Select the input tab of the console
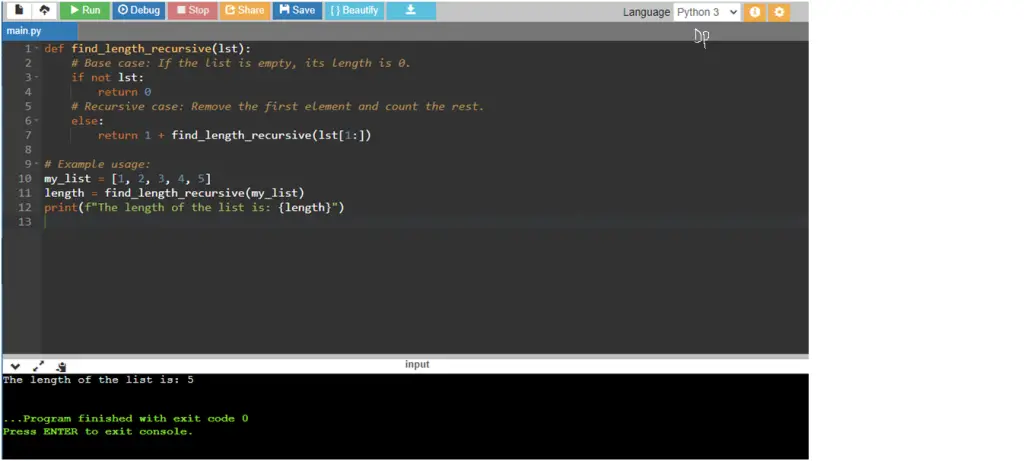 click(x=417, y=364)
